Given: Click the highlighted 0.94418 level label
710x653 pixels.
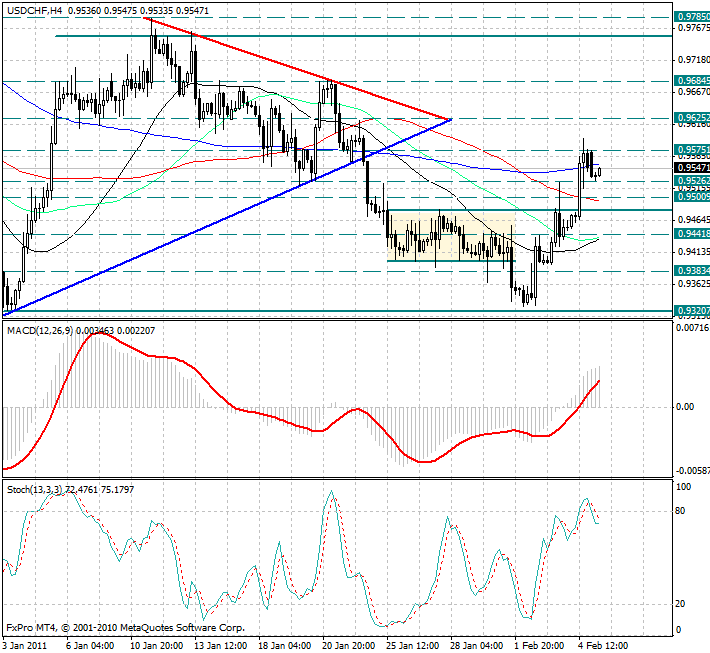Looking at the screenshot, I should point(692,234).
